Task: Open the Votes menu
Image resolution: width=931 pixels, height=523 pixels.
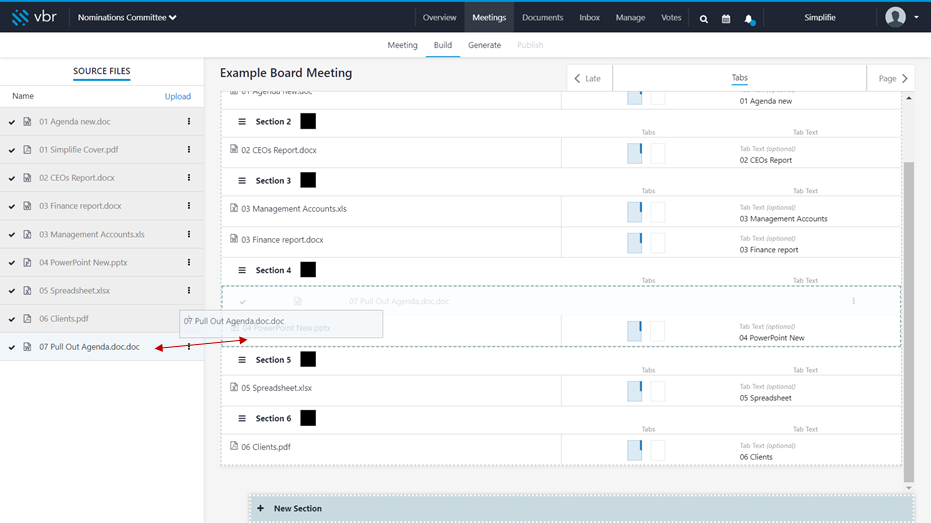Action: pos(672,17)
